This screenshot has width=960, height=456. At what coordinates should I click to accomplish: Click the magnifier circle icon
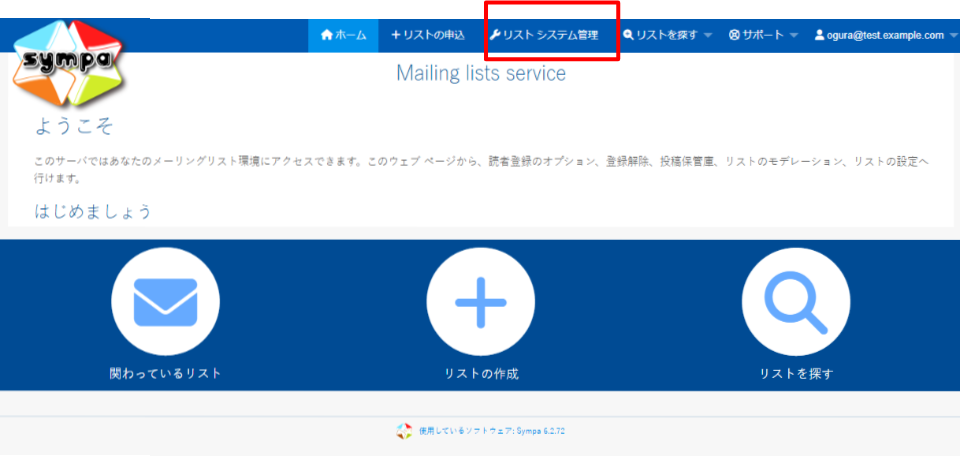tap(796, 302)
